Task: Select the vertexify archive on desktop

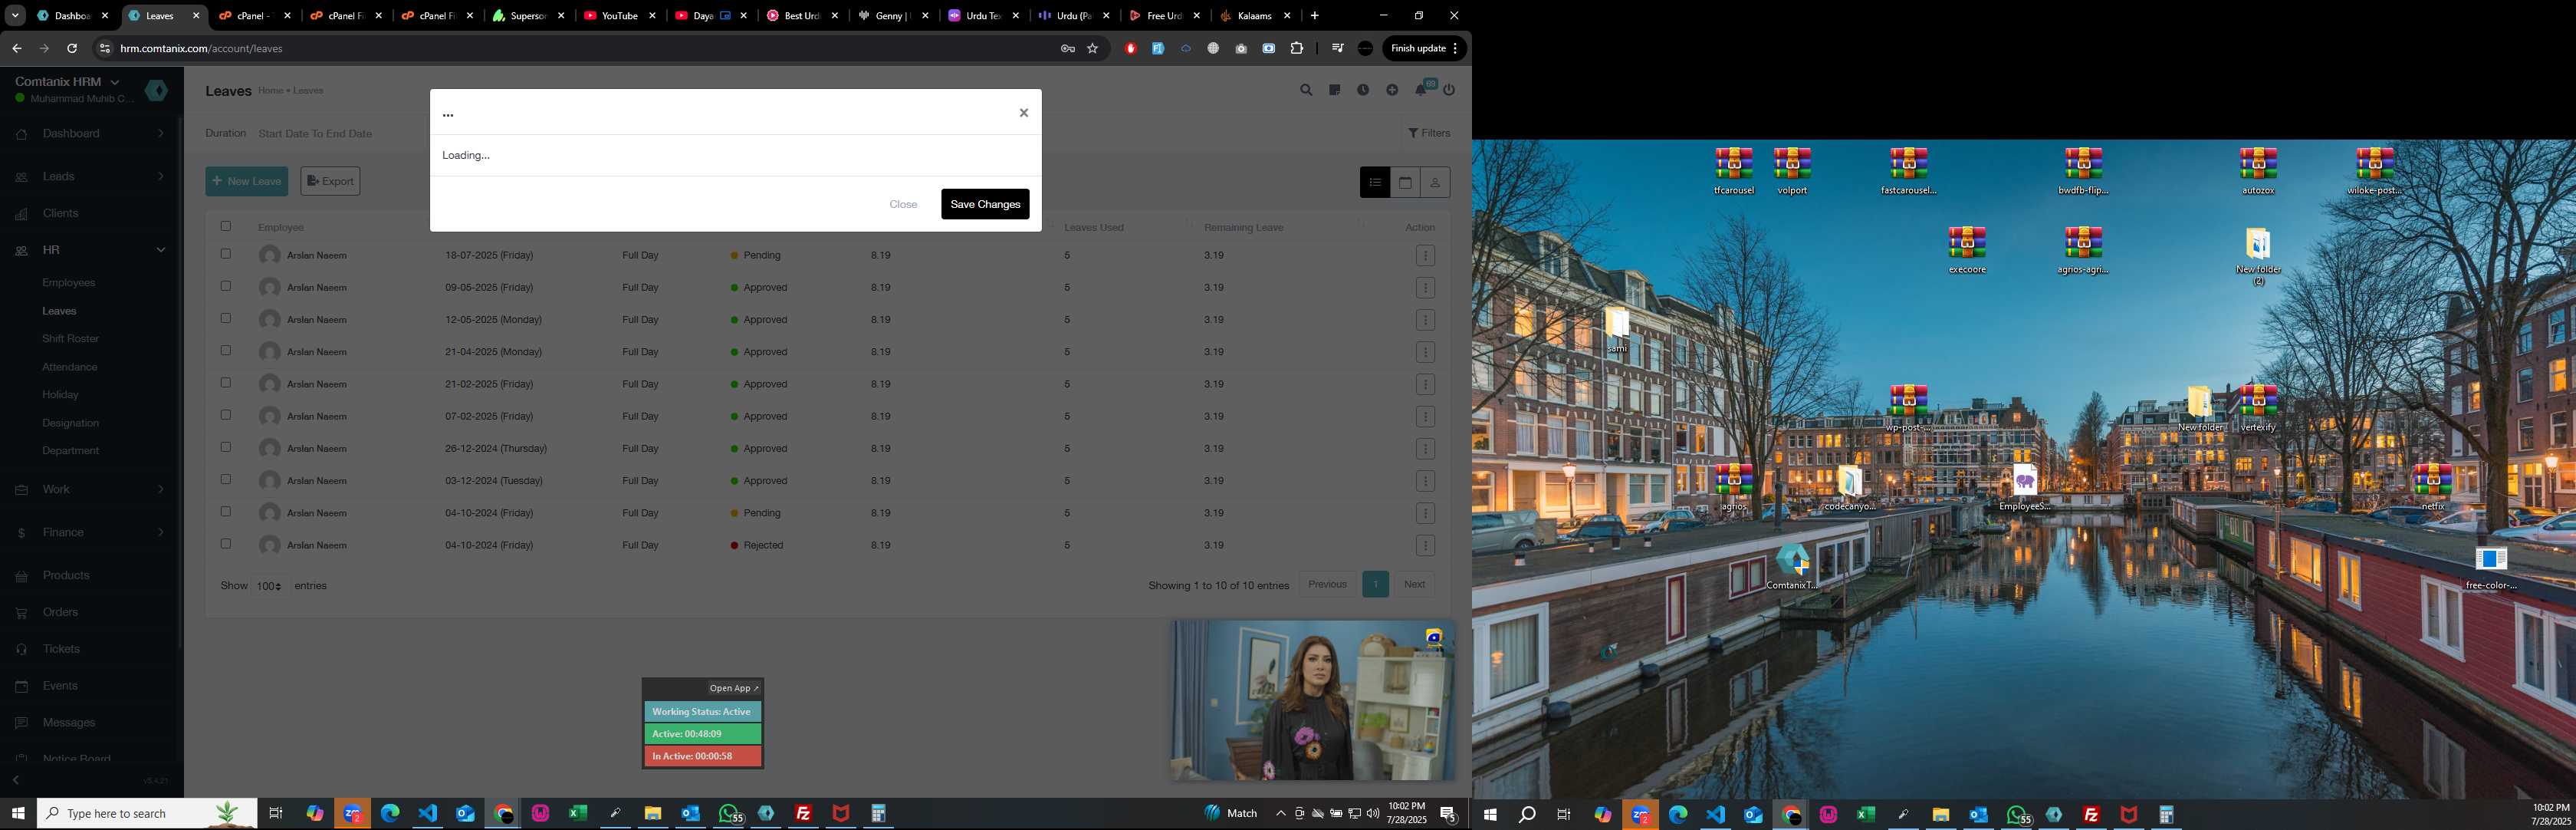Action: (2258, 409)
